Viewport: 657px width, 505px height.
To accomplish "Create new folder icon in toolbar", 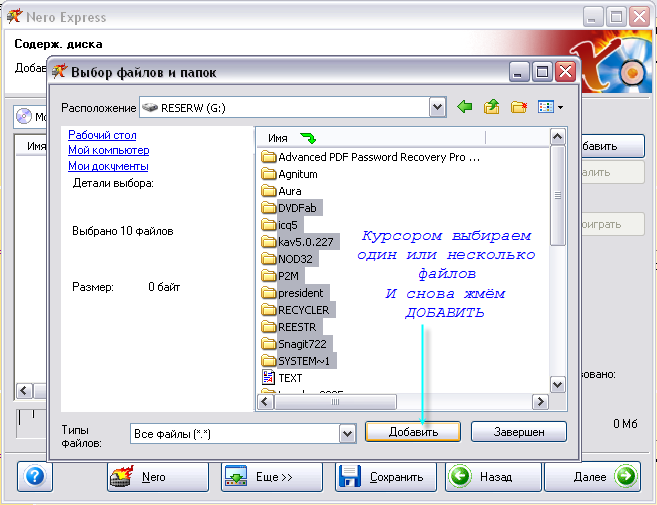I will point(519,107).
